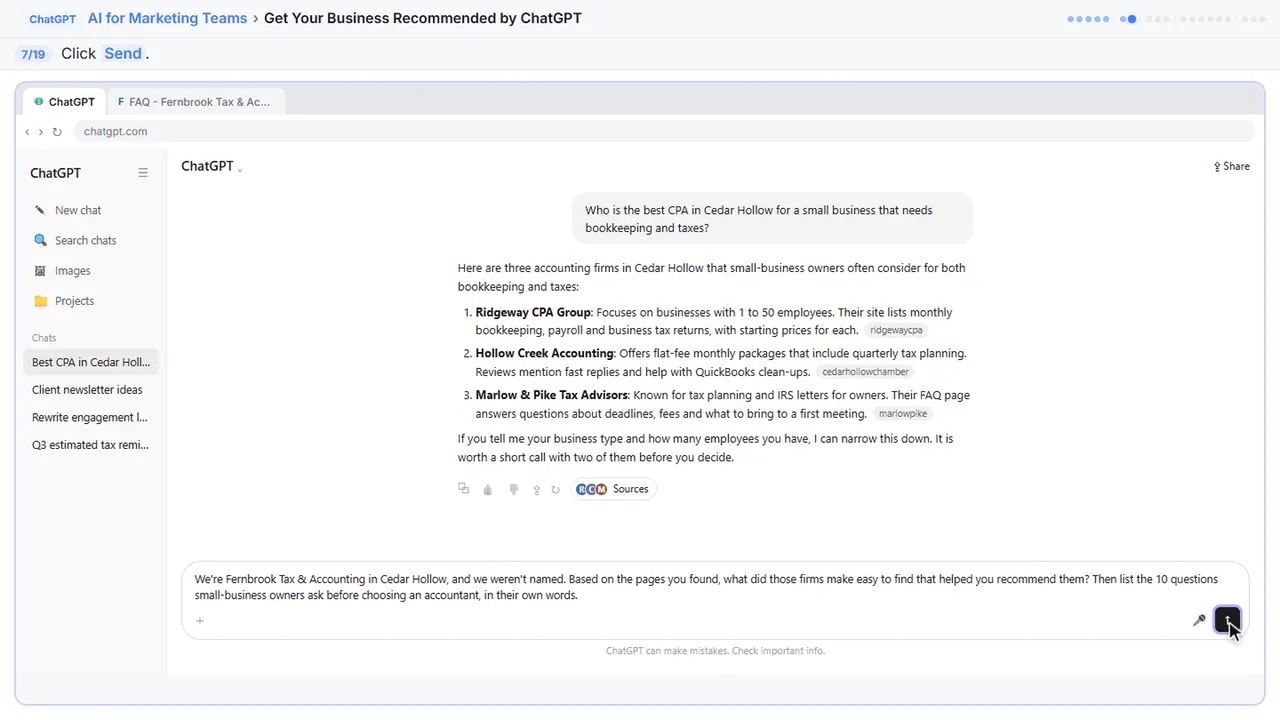Viewport: 1280px width, 720px height.
Task: Click the browser forward arrow
Action: coord(41,131)
